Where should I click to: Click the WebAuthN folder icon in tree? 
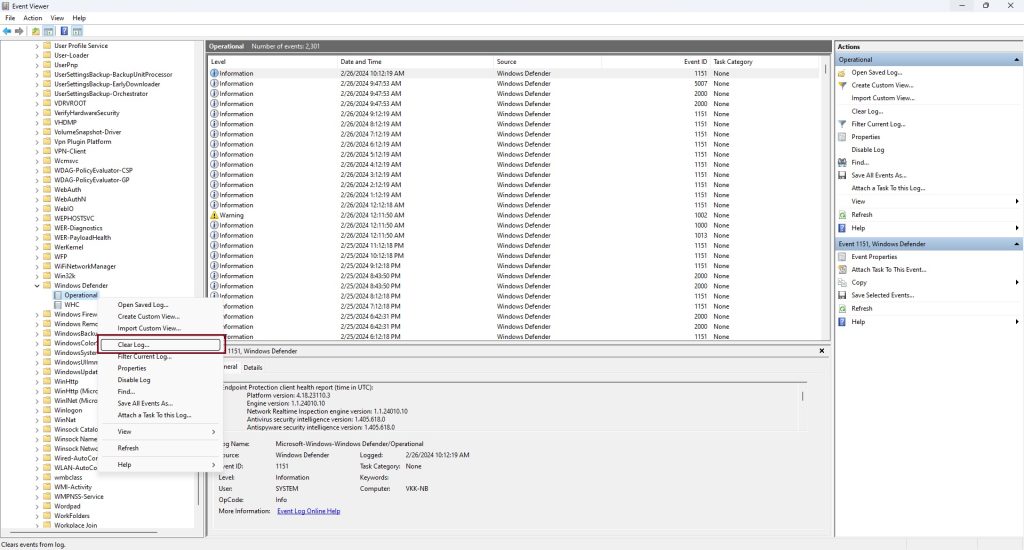point(47,199)
